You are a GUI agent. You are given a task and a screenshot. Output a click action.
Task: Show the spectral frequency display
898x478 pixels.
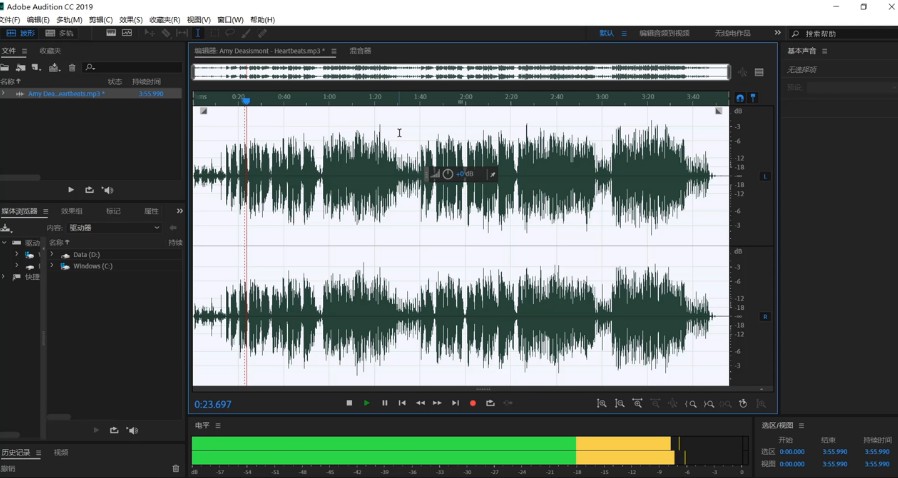pos(111,33)
